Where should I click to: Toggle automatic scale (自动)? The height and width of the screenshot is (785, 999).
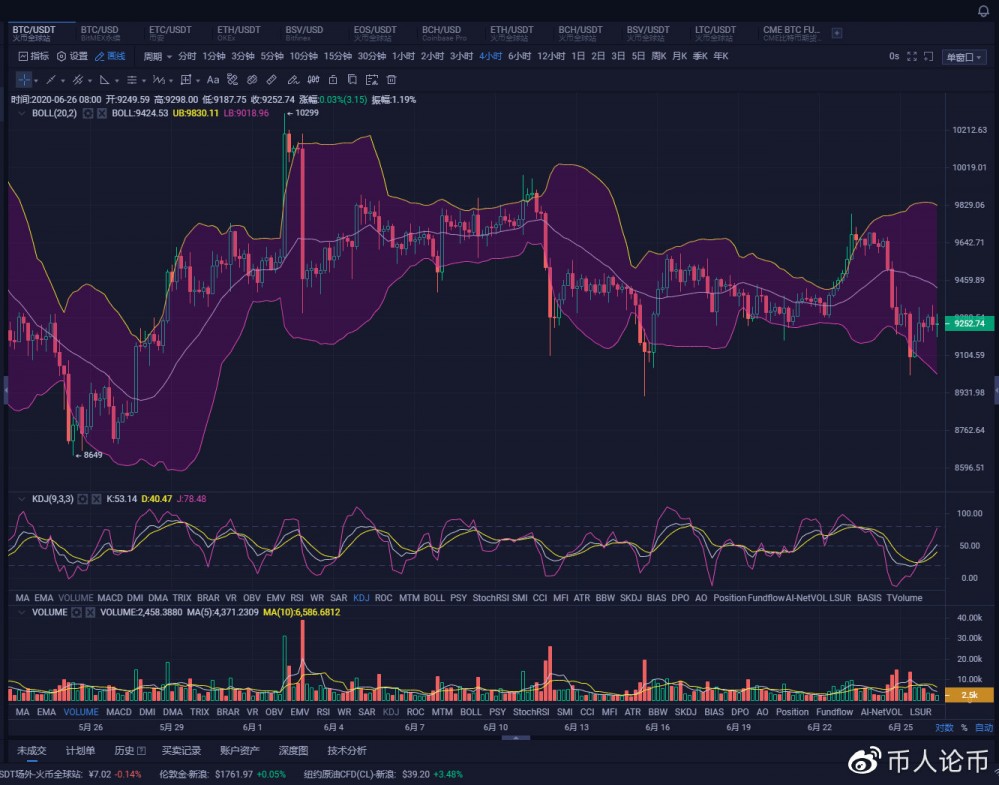coord(984,728)
